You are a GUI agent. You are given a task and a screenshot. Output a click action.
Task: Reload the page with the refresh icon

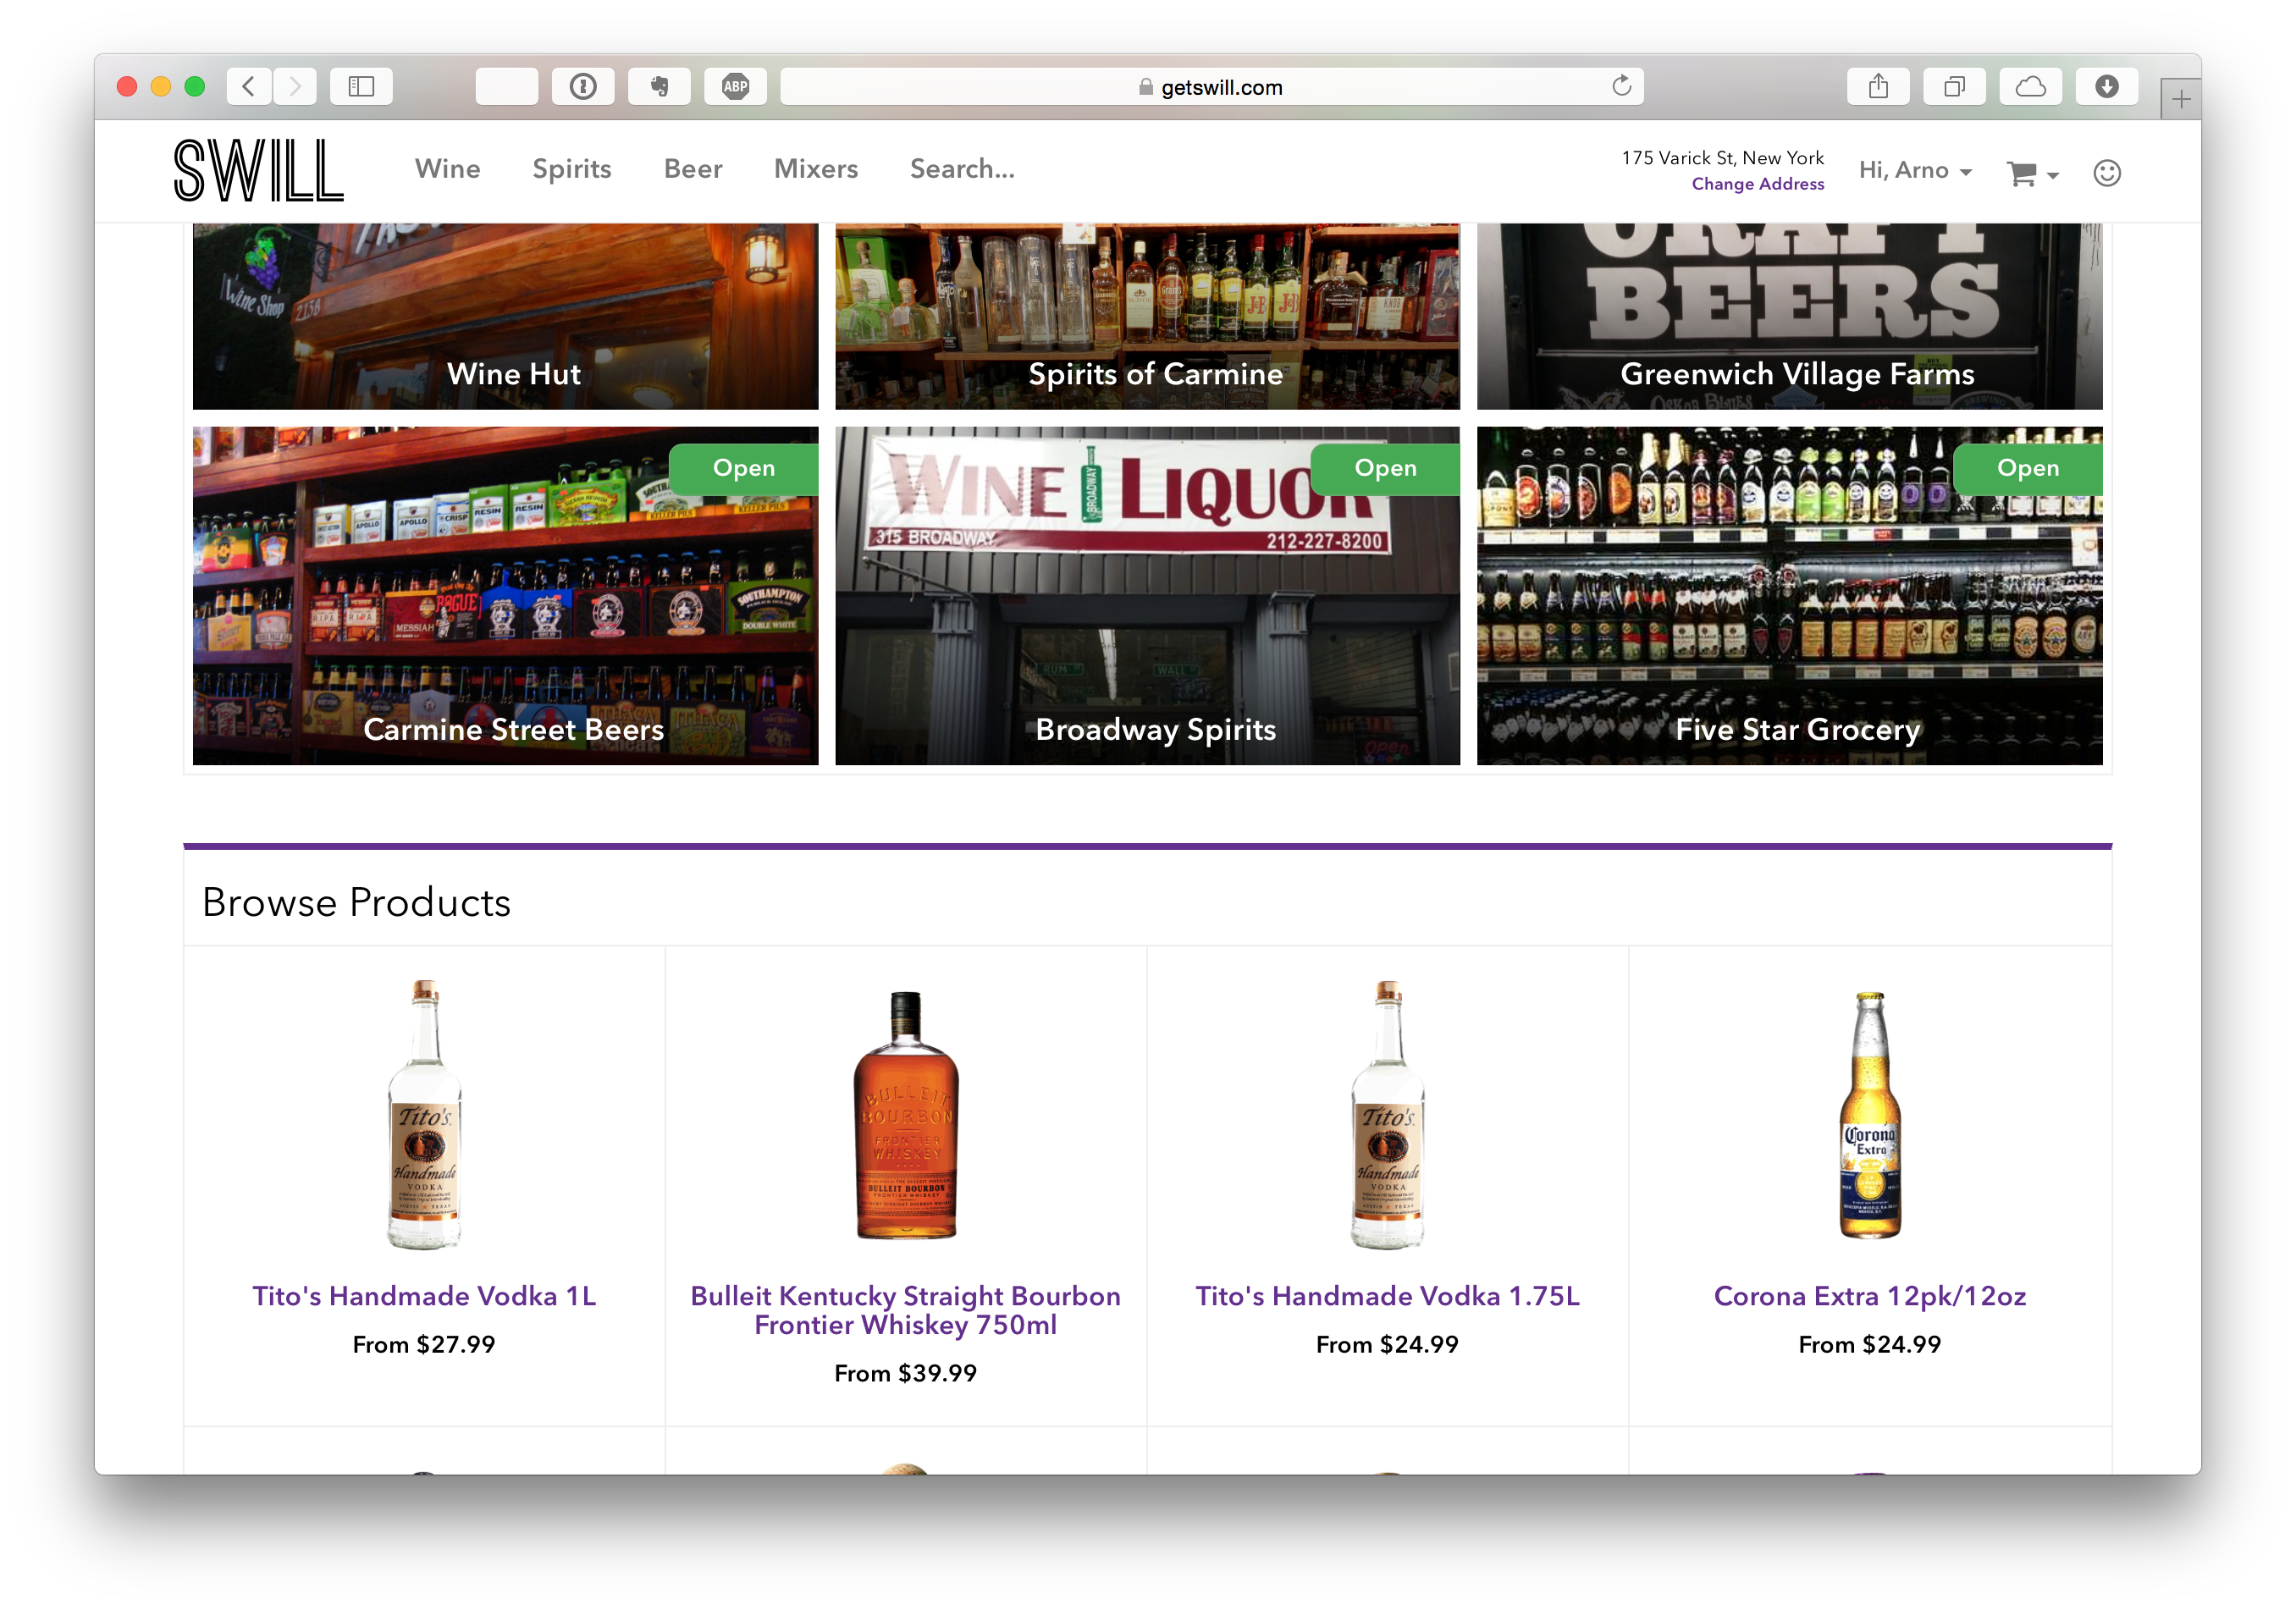click(x=1621, y=86)
